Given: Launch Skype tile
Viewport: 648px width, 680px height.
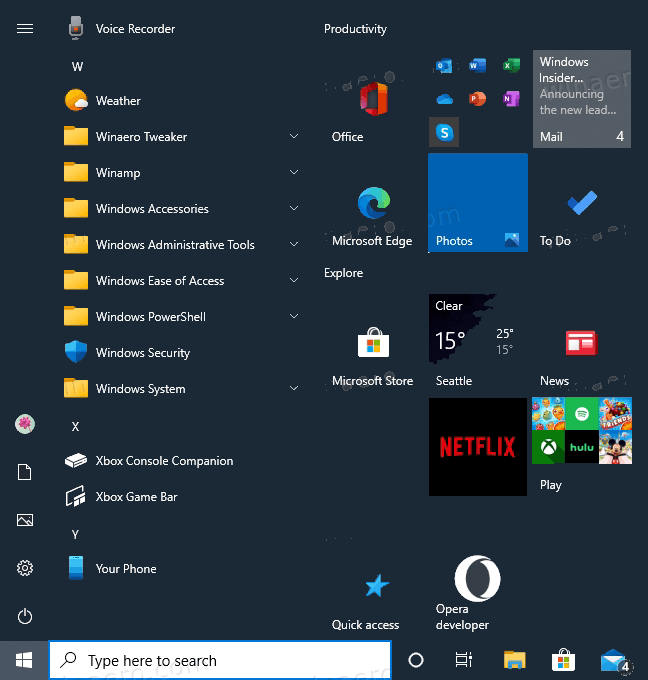Looking at the screenshot, I should (x=444, y=132).
